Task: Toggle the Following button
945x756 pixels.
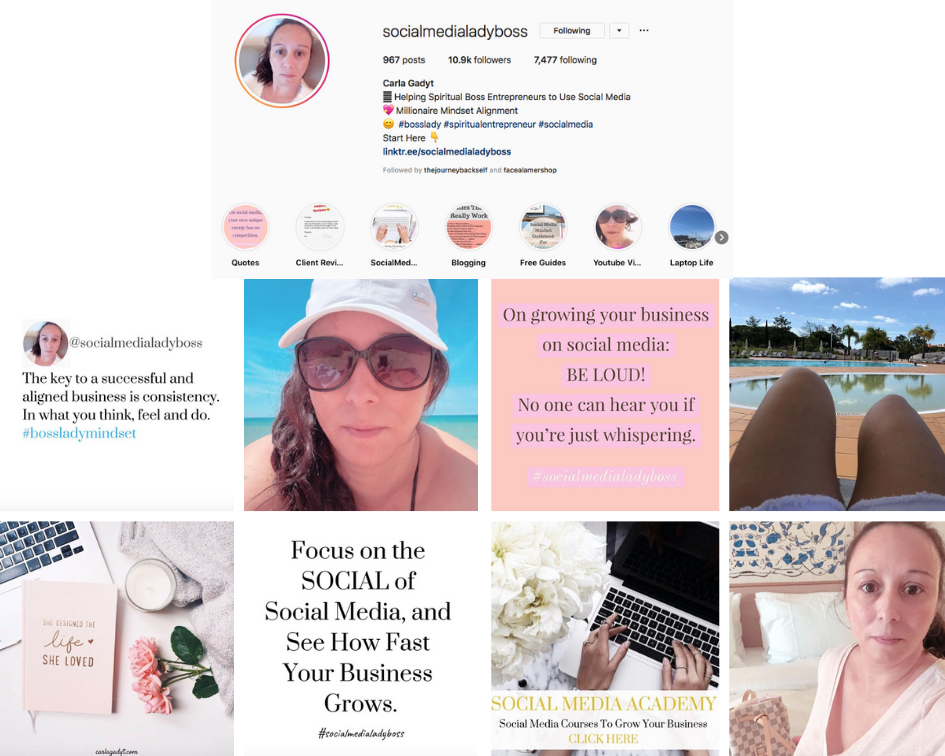Action: click(x=572, y=31)
